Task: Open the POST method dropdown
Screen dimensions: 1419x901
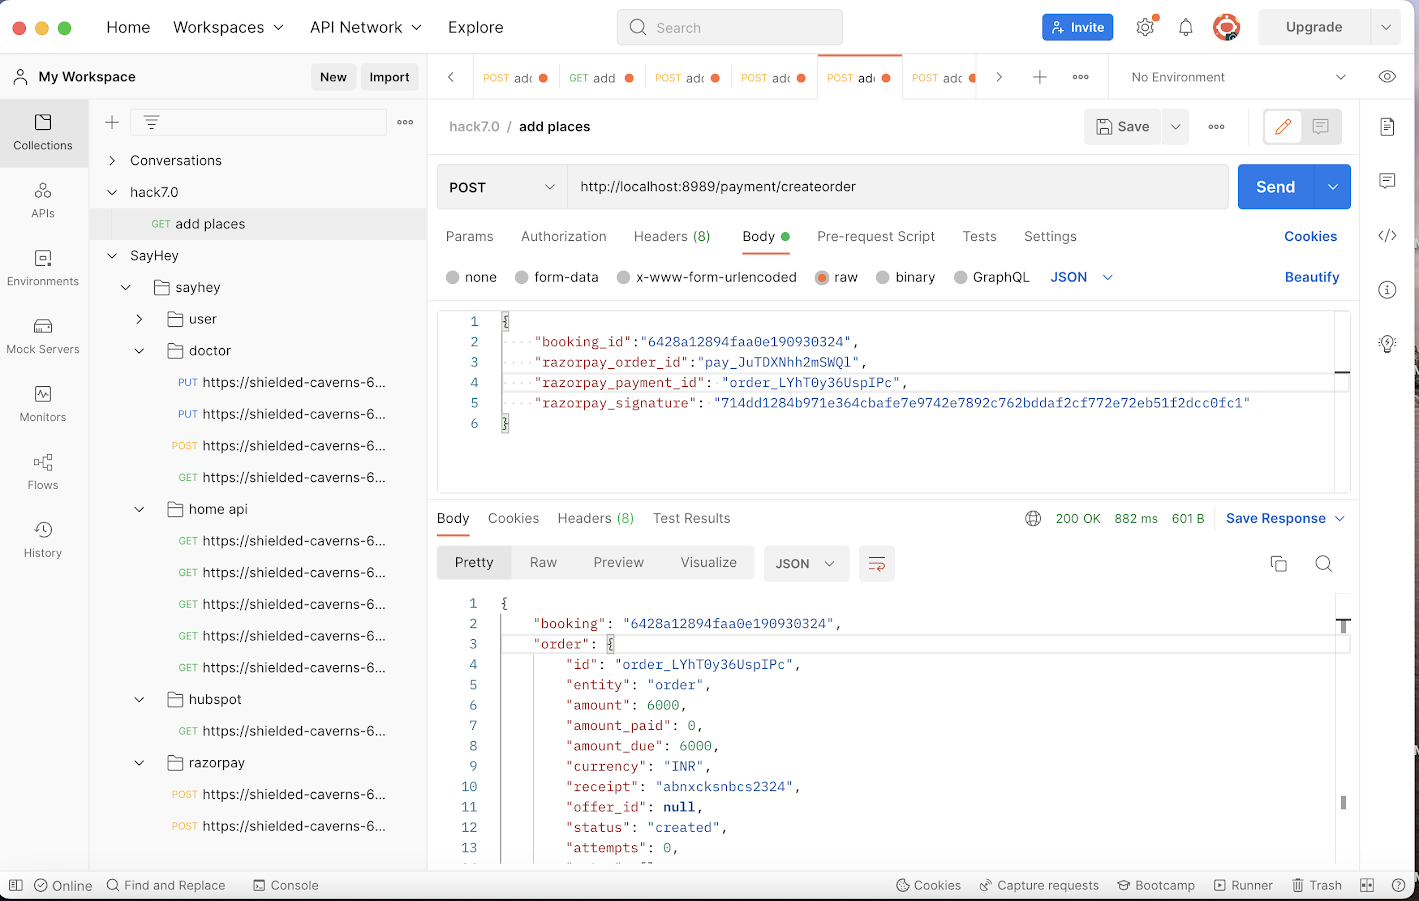Action: click(x=501, y=187)
